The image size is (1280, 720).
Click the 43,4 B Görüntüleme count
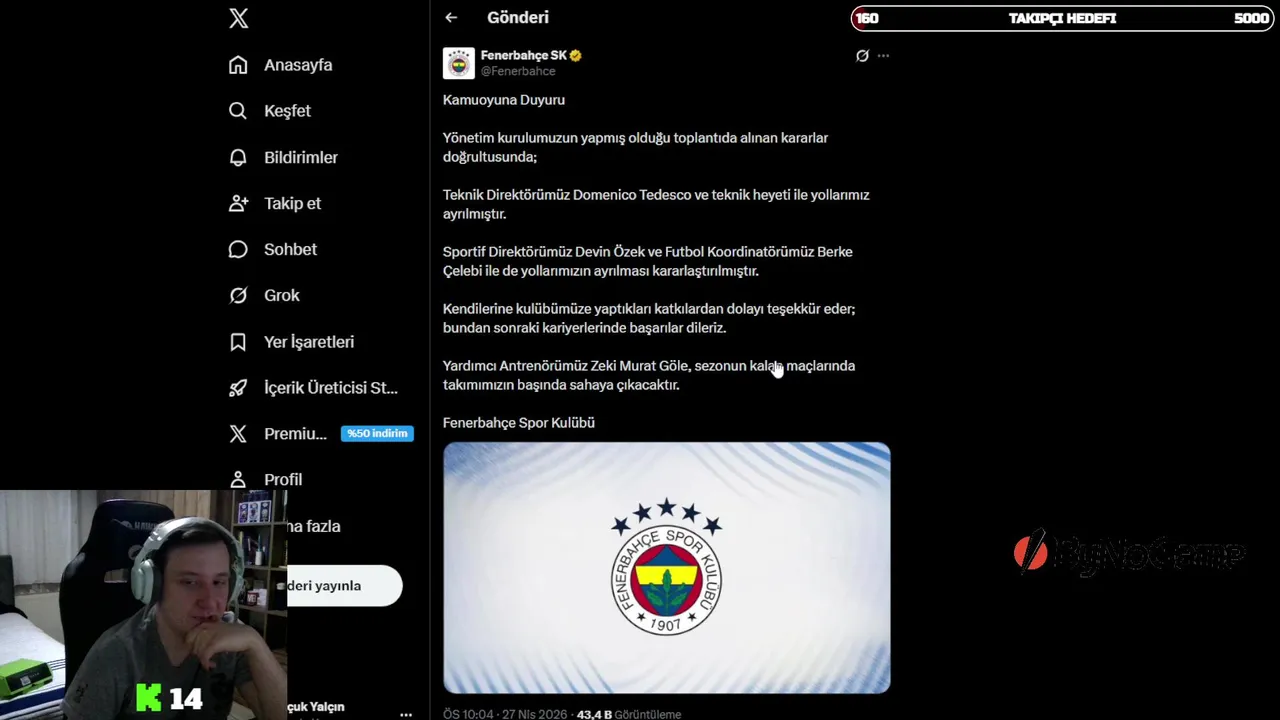pyautogui.click(x=629, y=714)
